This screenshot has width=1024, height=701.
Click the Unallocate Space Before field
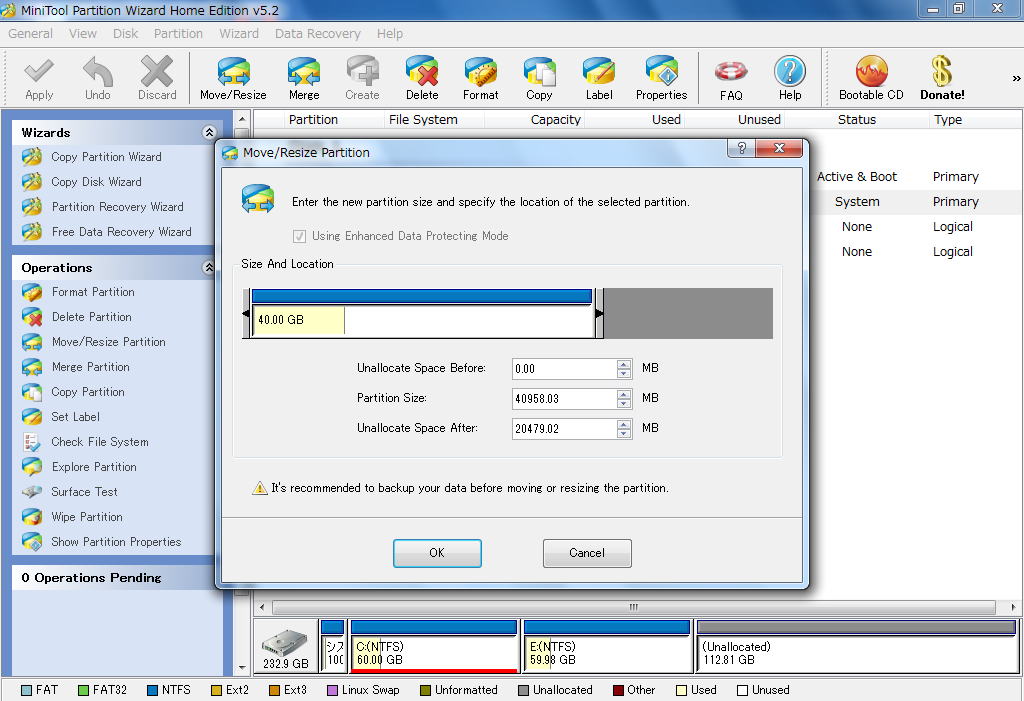pyautogui.click(x=564, y=368)
